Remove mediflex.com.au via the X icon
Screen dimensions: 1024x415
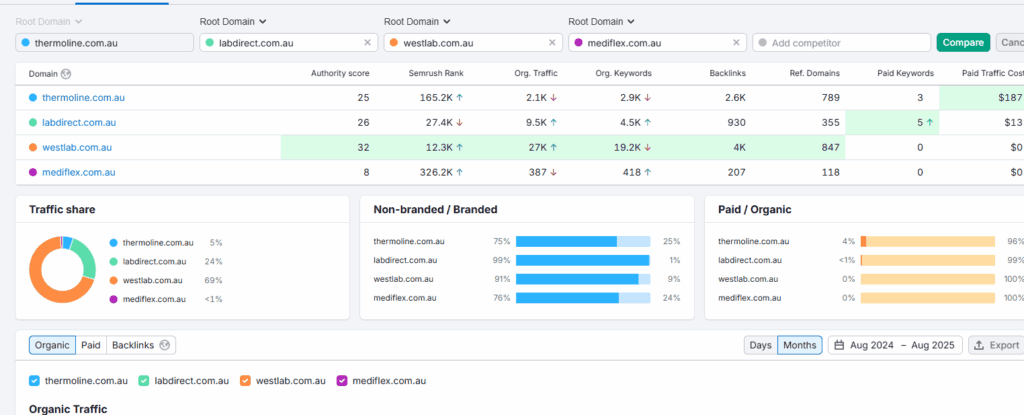(736, 43)
